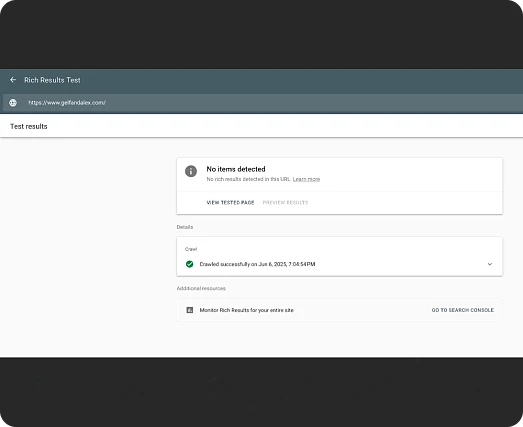
Task: Select the Test results tab
Action: (29, 126)
